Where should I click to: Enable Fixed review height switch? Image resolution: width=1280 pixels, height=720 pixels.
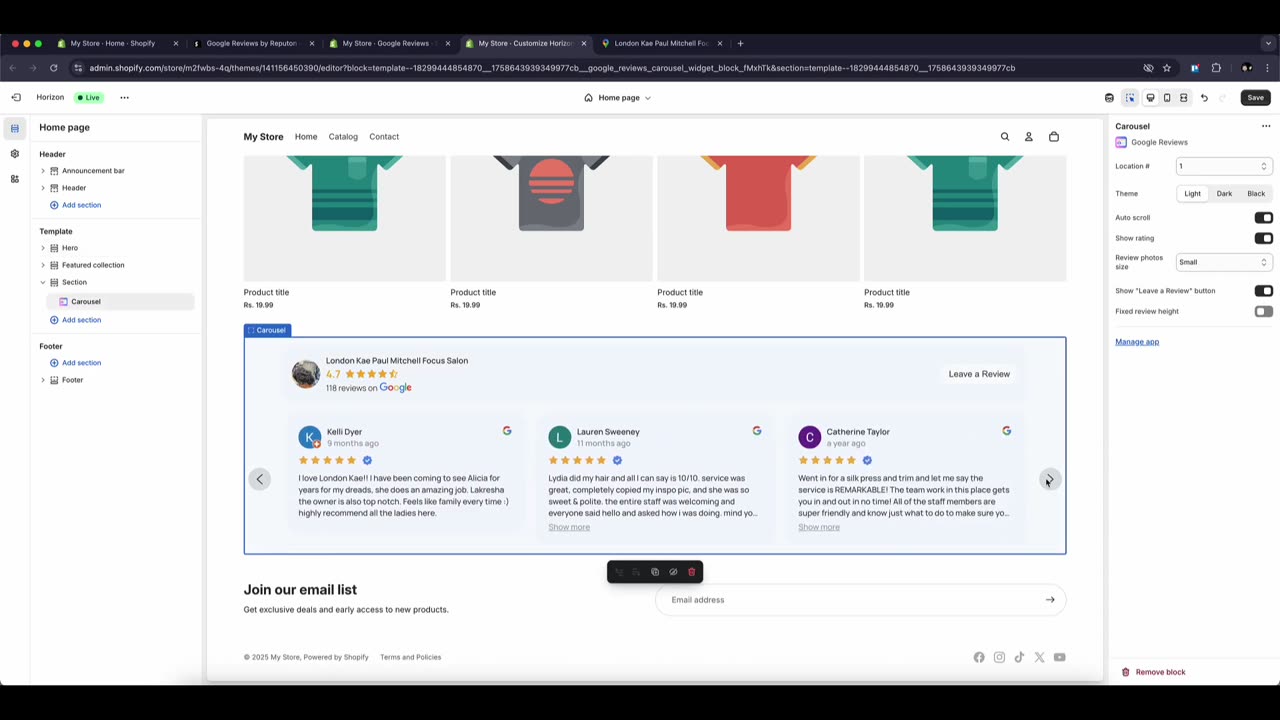(1264, 312)
